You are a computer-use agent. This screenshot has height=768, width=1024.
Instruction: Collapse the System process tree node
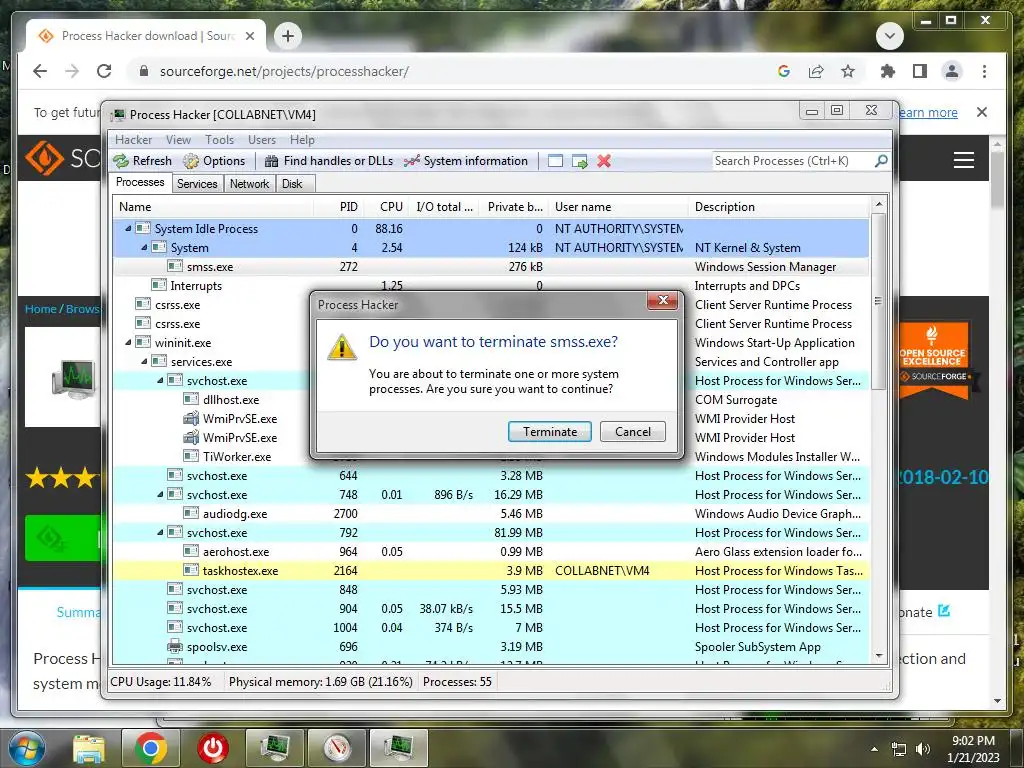144,248
